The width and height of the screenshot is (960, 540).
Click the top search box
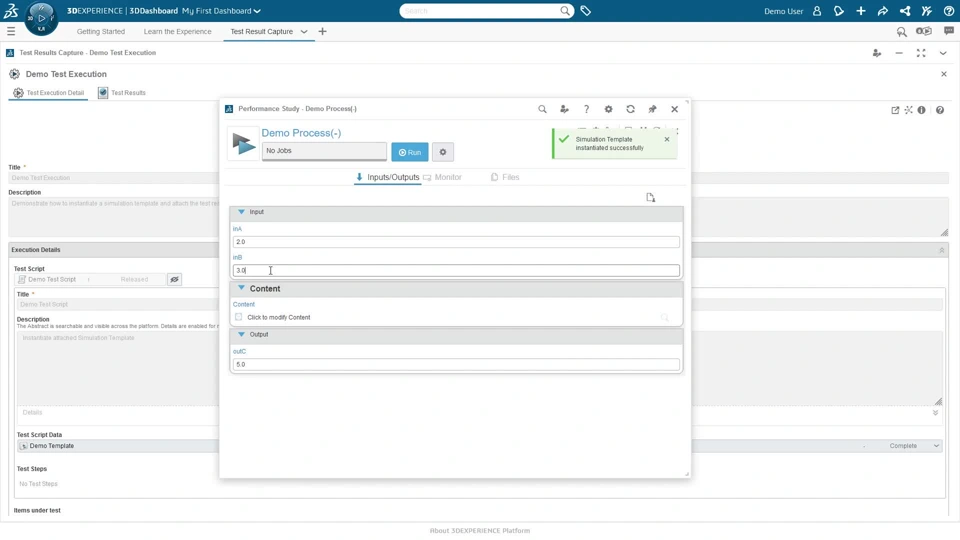pos(481,11)
